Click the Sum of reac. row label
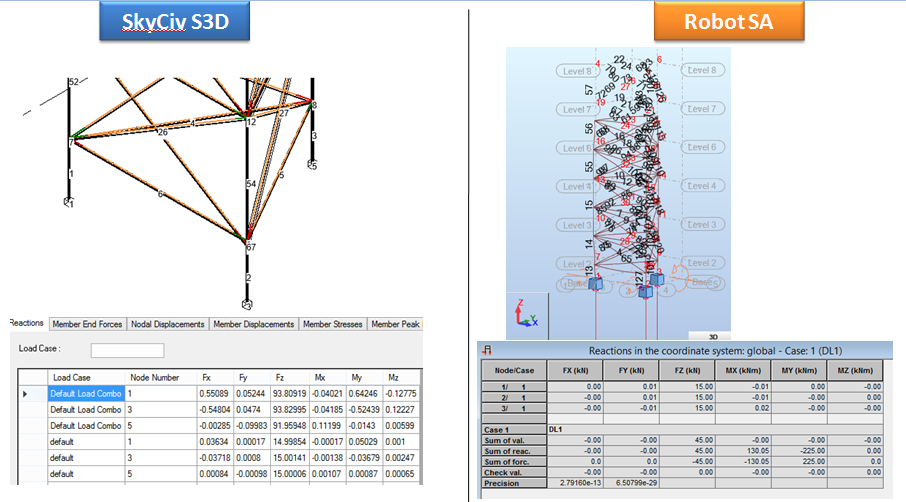906x502 pixels. click(514, 451)
